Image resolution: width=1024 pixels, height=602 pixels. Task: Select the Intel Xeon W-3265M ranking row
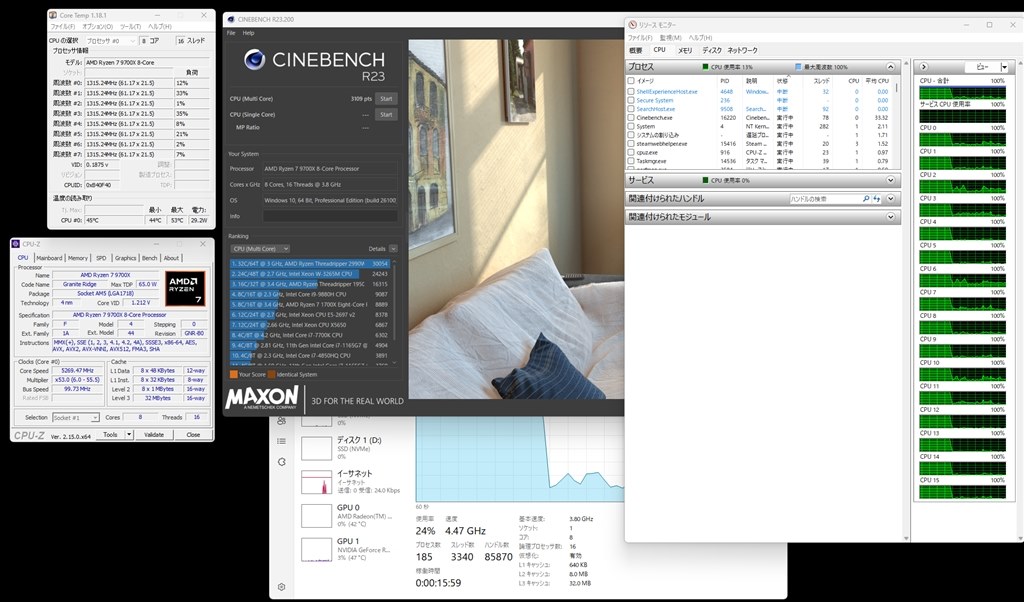pos(310,274)
